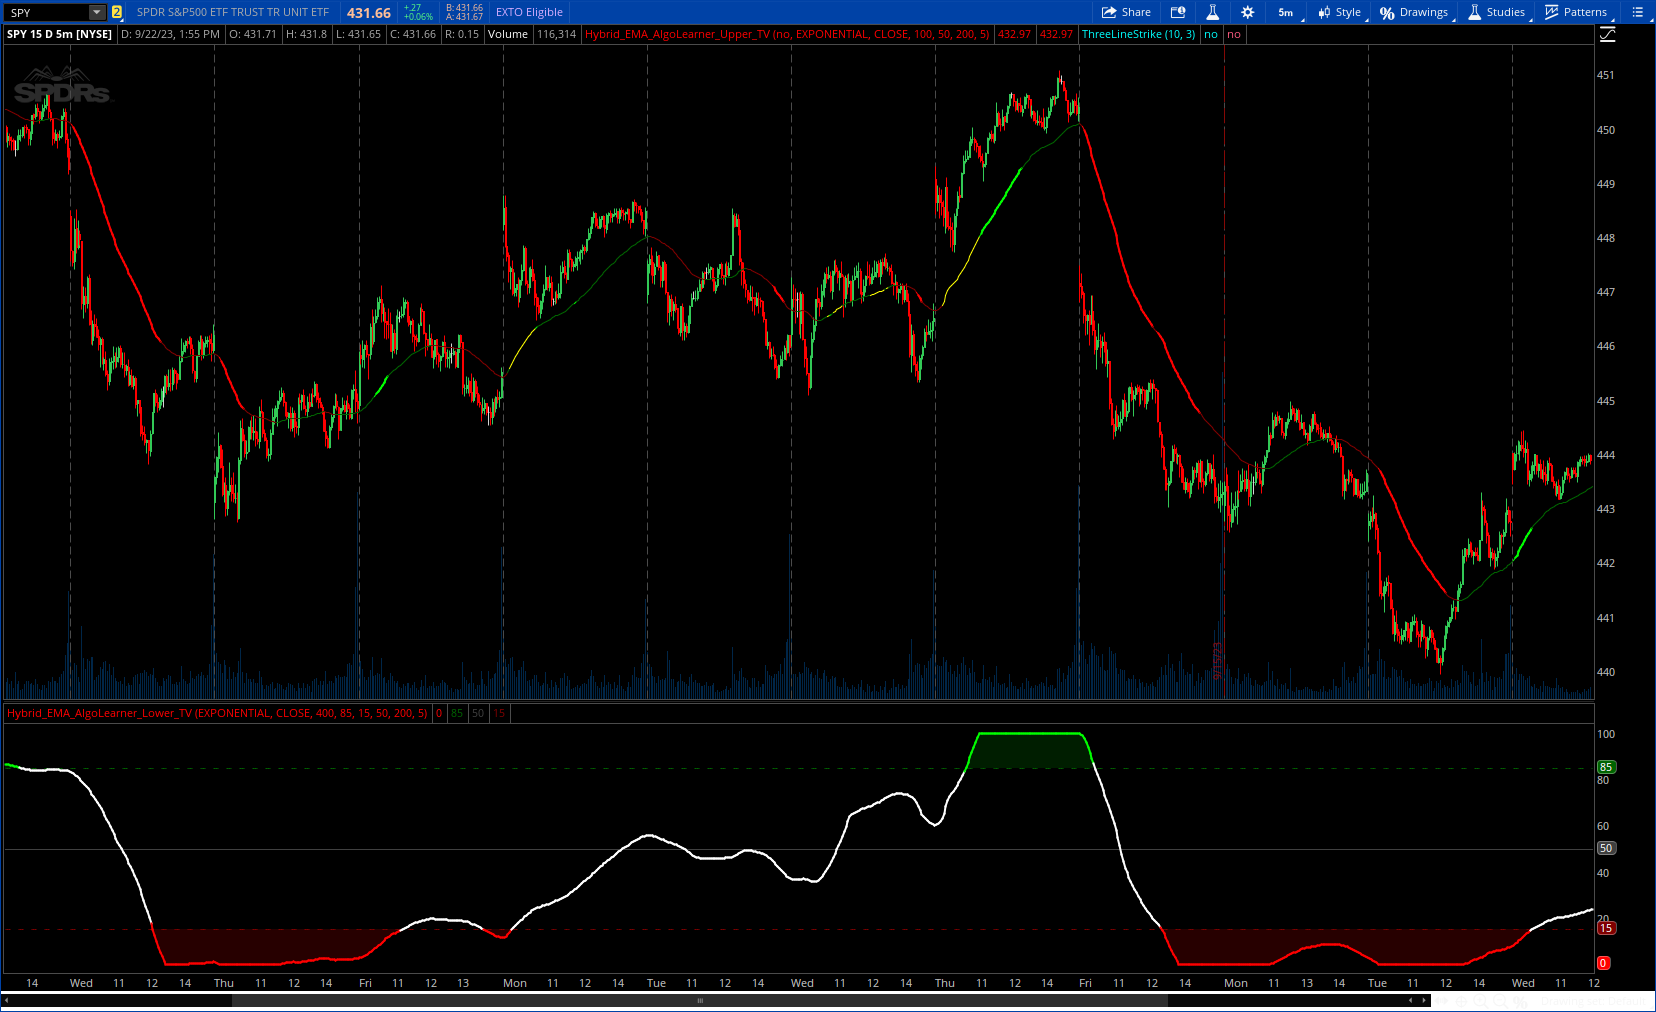Click the EXTO Eligible label
1656x1012 pixels.
529,13
